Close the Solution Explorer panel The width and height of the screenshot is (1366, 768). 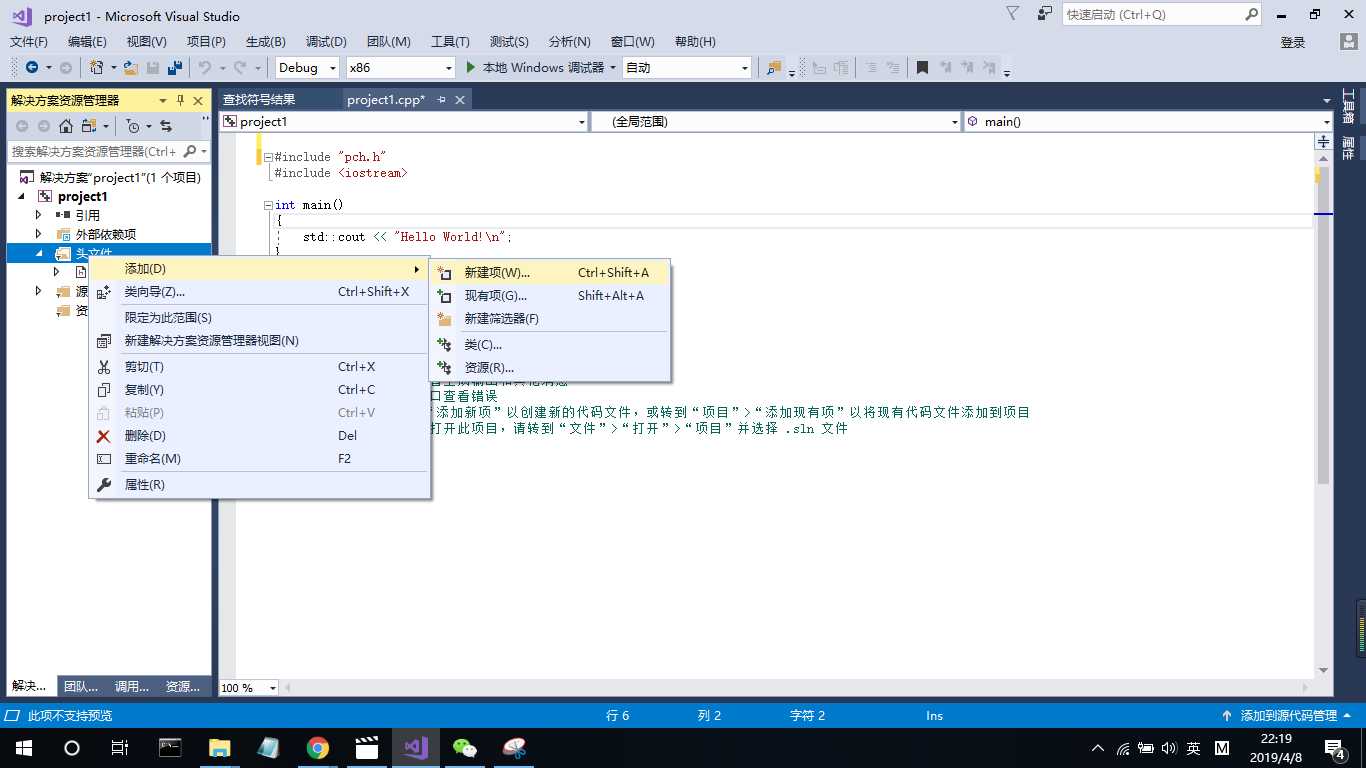pos(198,100)
